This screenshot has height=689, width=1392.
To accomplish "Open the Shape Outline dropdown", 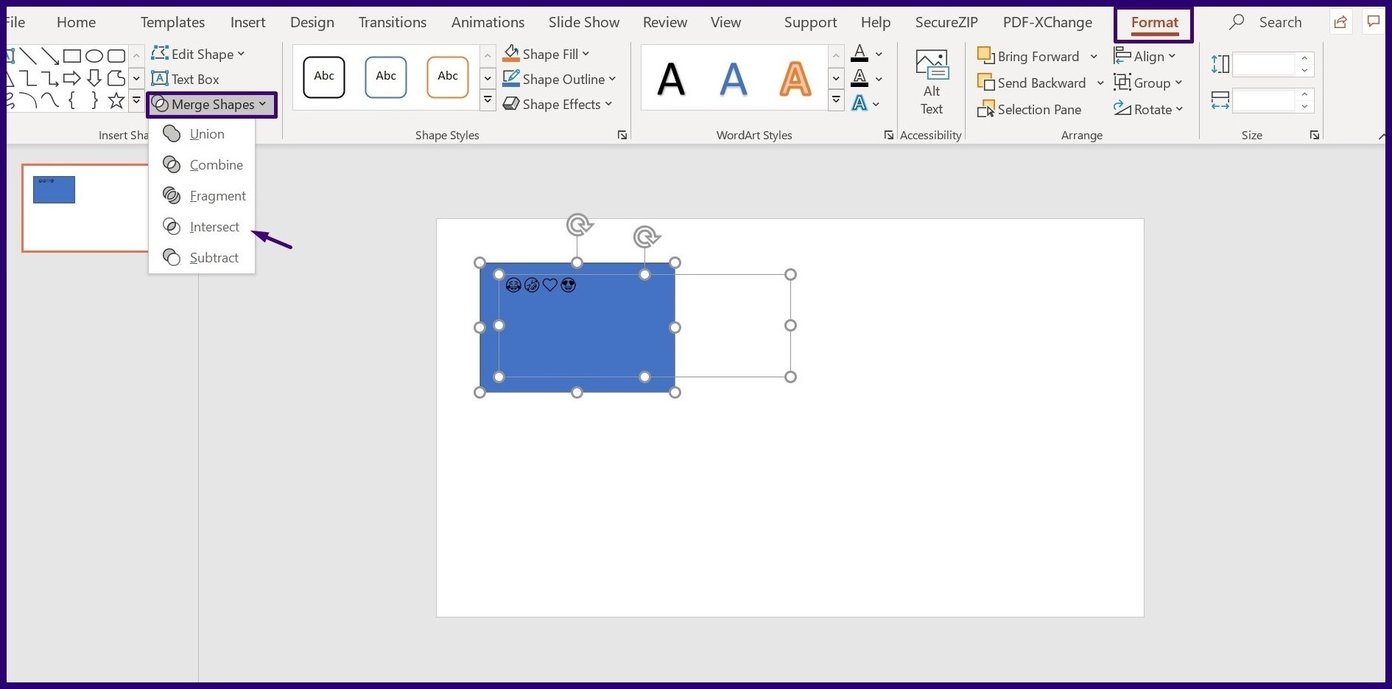I will (x=560, y=79).
